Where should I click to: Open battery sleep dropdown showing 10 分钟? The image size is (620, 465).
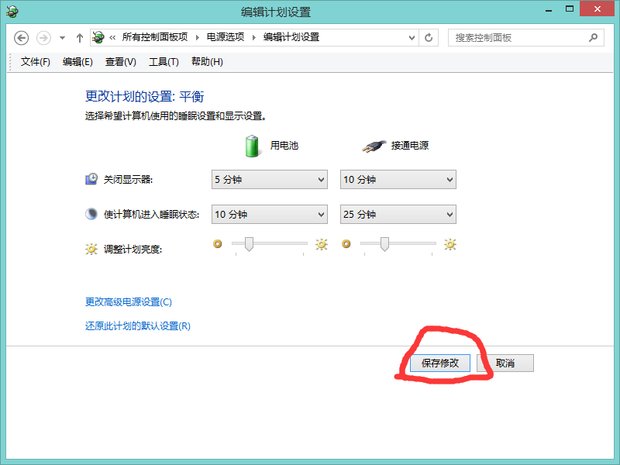coord(269,214)
